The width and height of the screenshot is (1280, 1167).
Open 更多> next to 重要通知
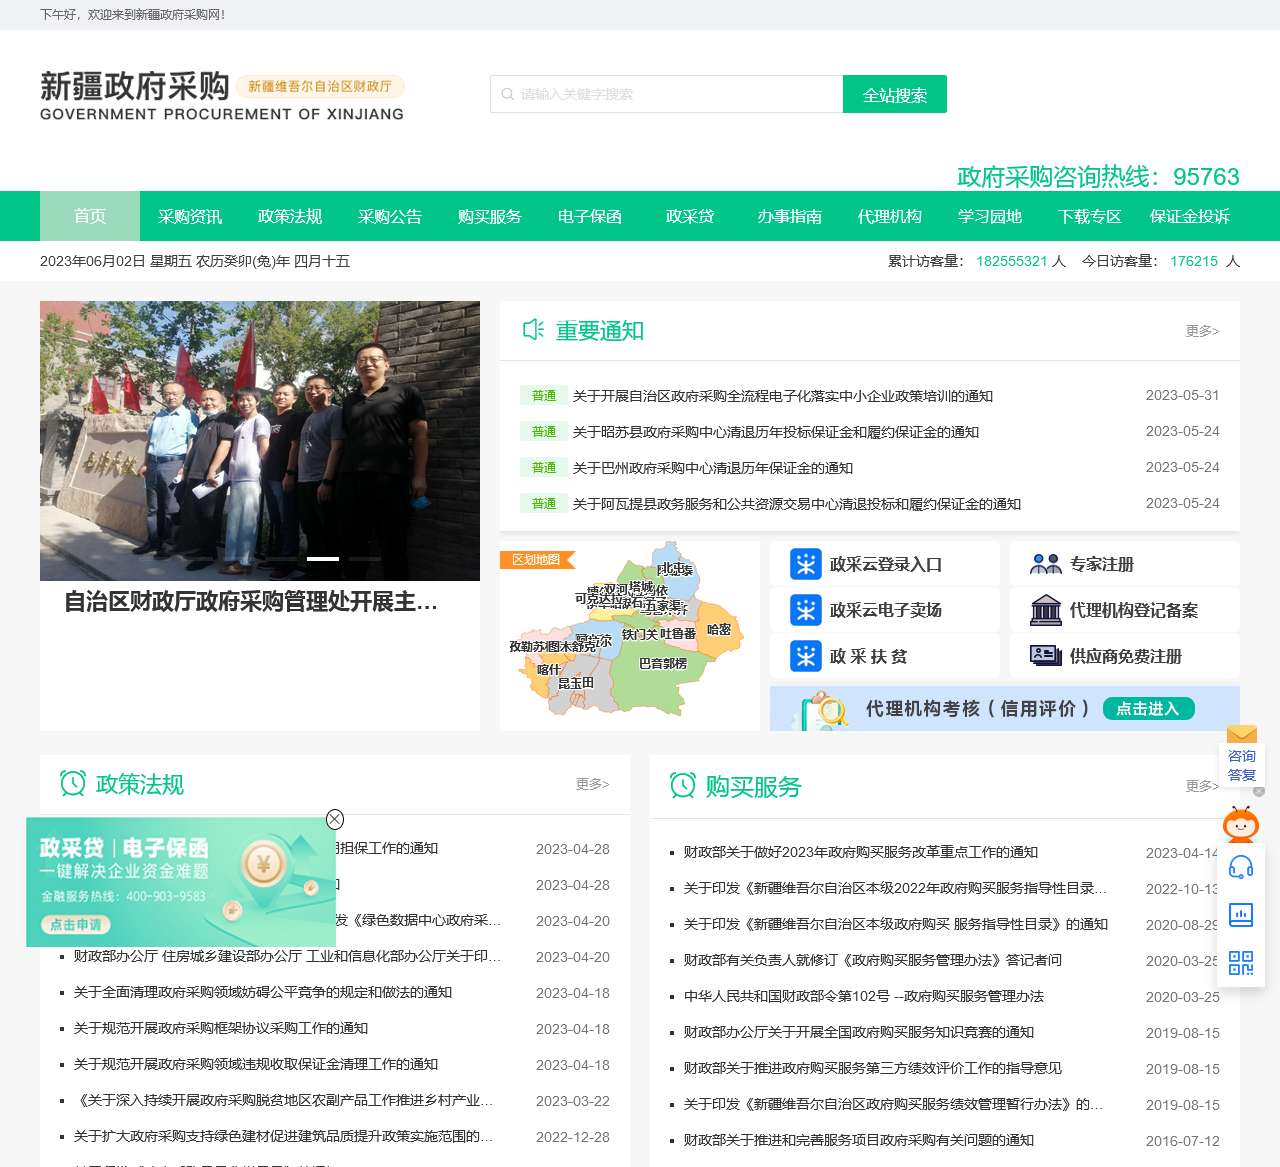(1202, 330)
